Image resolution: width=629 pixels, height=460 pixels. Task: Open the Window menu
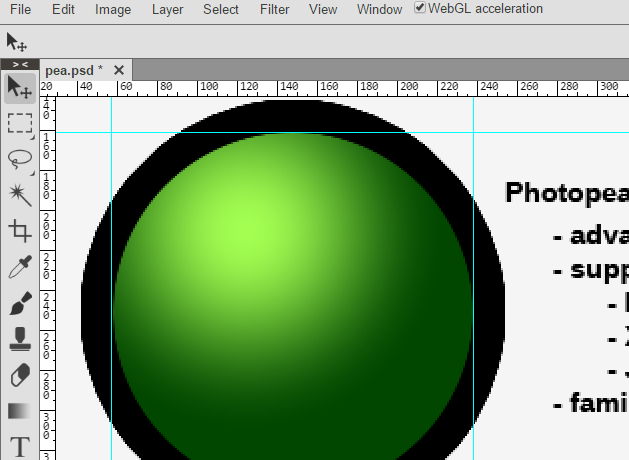(x=379, y=9)
